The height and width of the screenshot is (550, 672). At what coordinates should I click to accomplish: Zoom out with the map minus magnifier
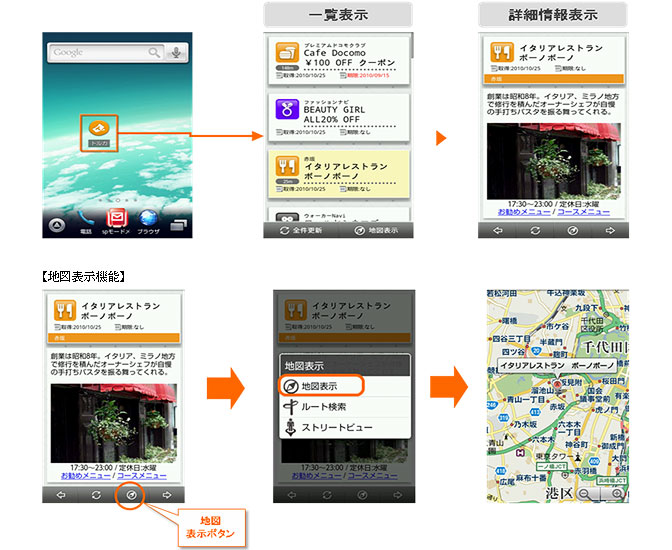click(x=584, y=494)
